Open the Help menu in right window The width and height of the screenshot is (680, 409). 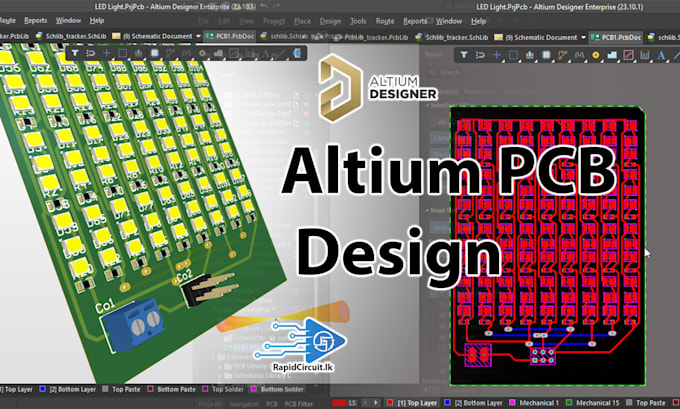(x=478, y=21)
